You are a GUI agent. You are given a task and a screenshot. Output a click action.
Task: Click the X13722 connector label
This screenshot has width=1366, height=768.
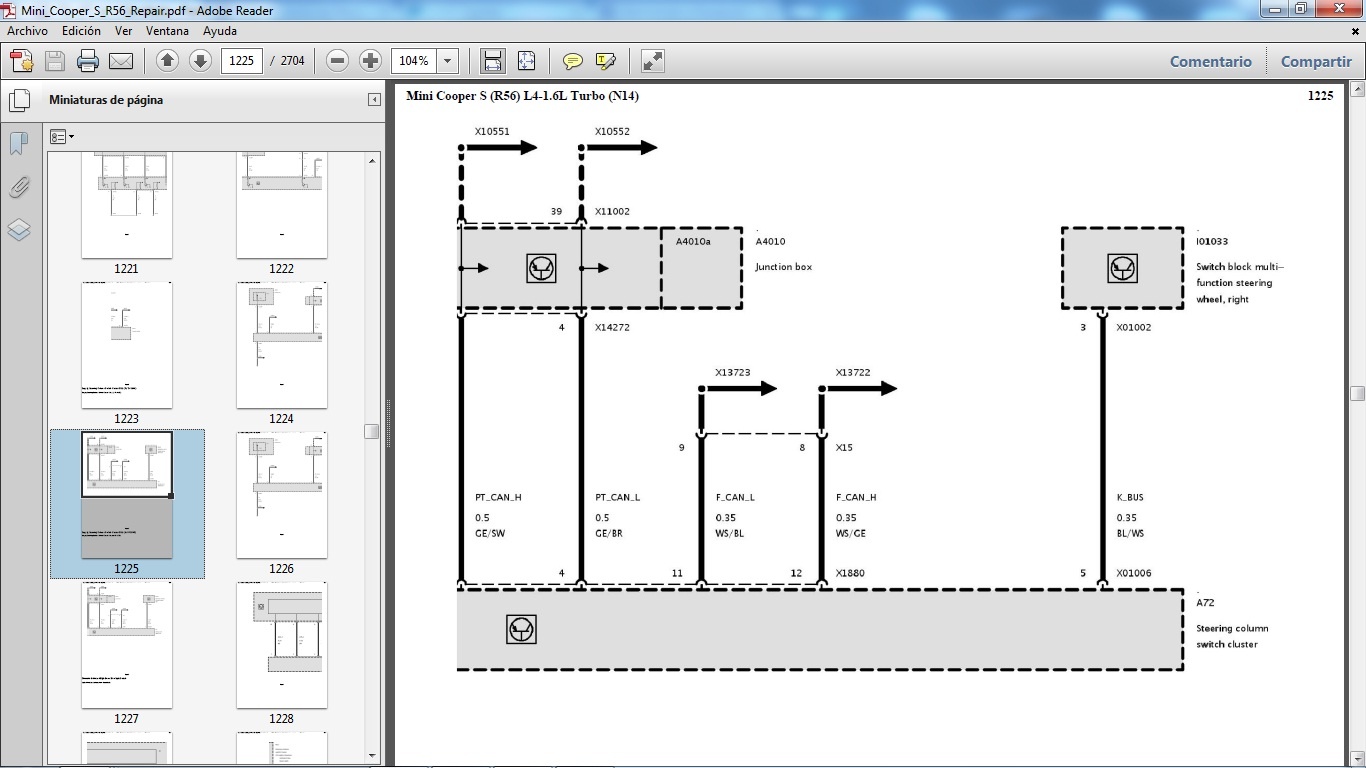click(853, 372)
